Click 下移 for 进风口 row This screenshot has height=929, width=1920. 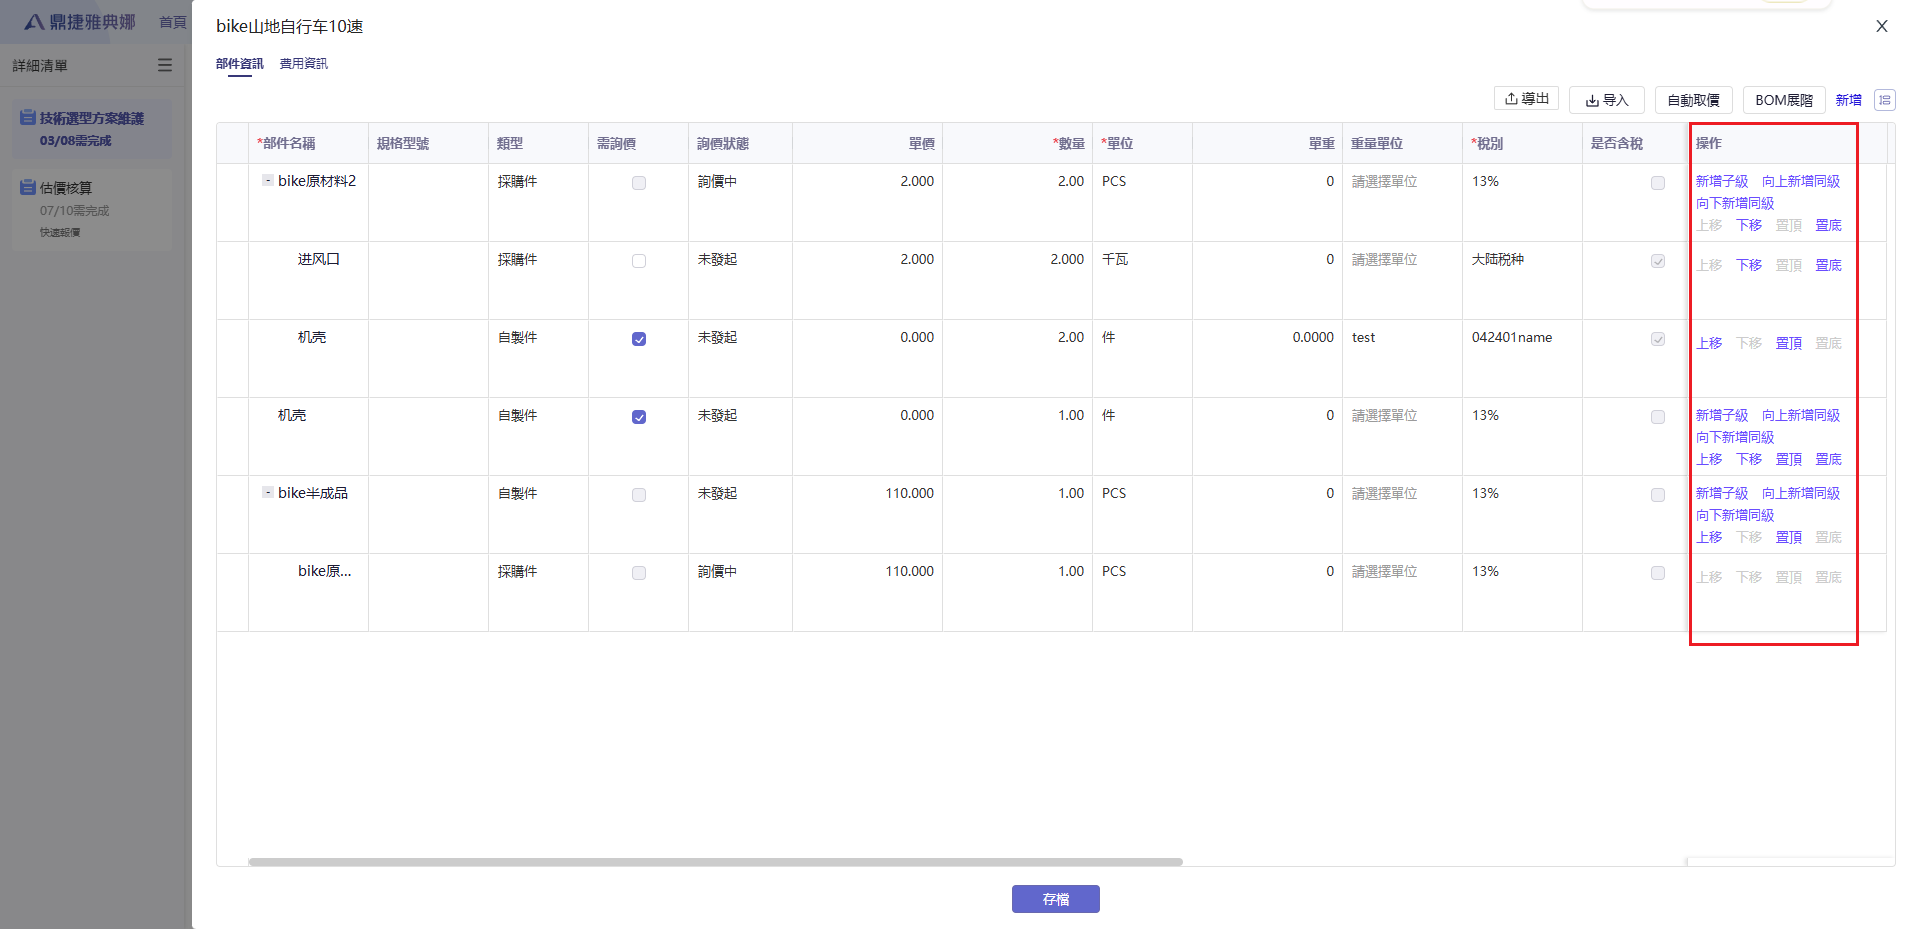(1749, 265)
